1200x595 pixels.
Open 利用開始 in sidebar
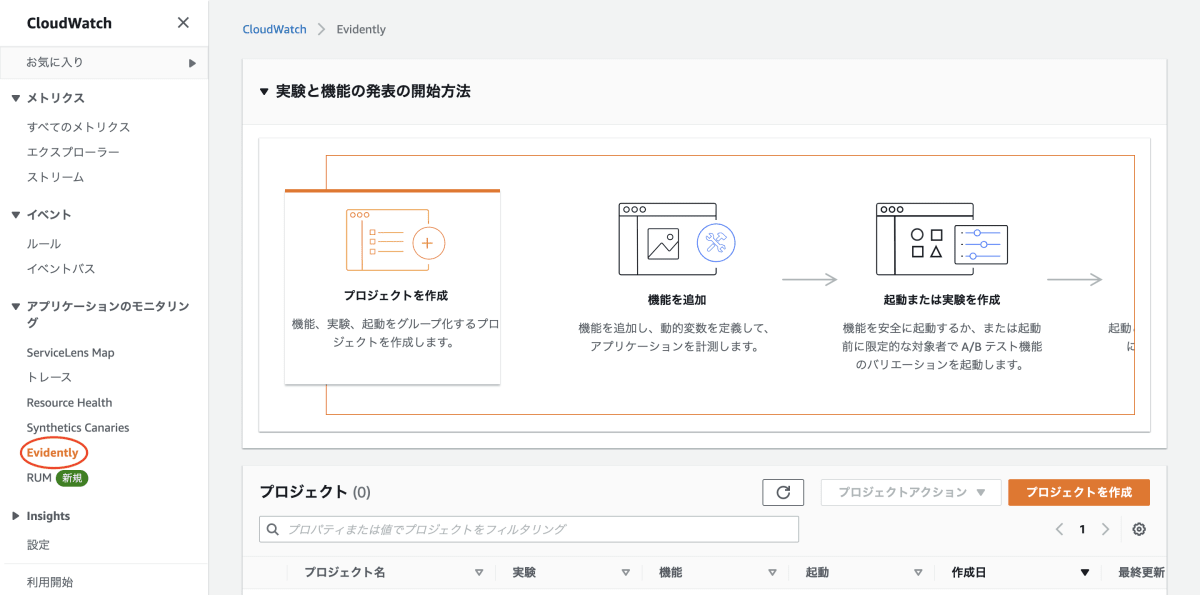50,582
